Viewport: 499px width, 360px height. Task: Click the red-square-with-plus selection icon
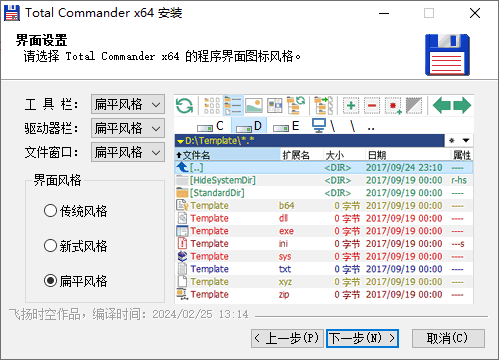[x=393, y=106]
